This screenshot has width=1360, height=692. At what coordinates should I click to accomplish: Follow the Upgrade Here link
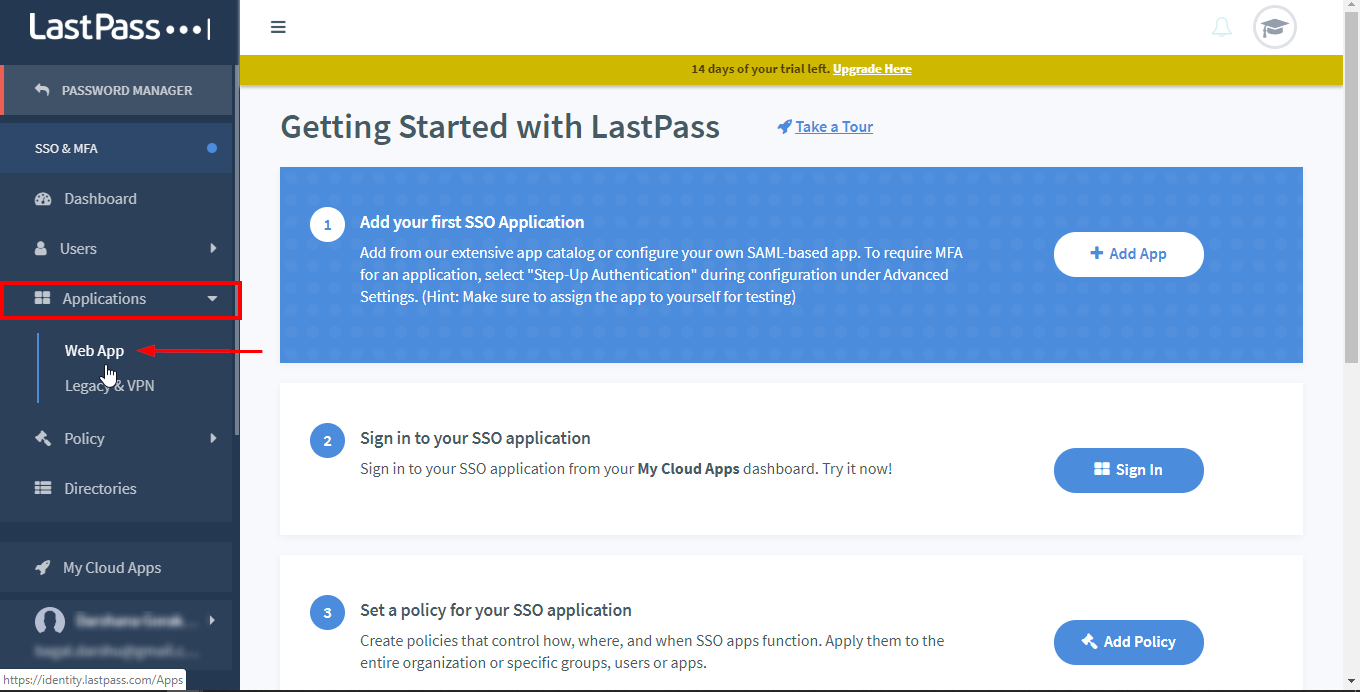coord(871,69)
